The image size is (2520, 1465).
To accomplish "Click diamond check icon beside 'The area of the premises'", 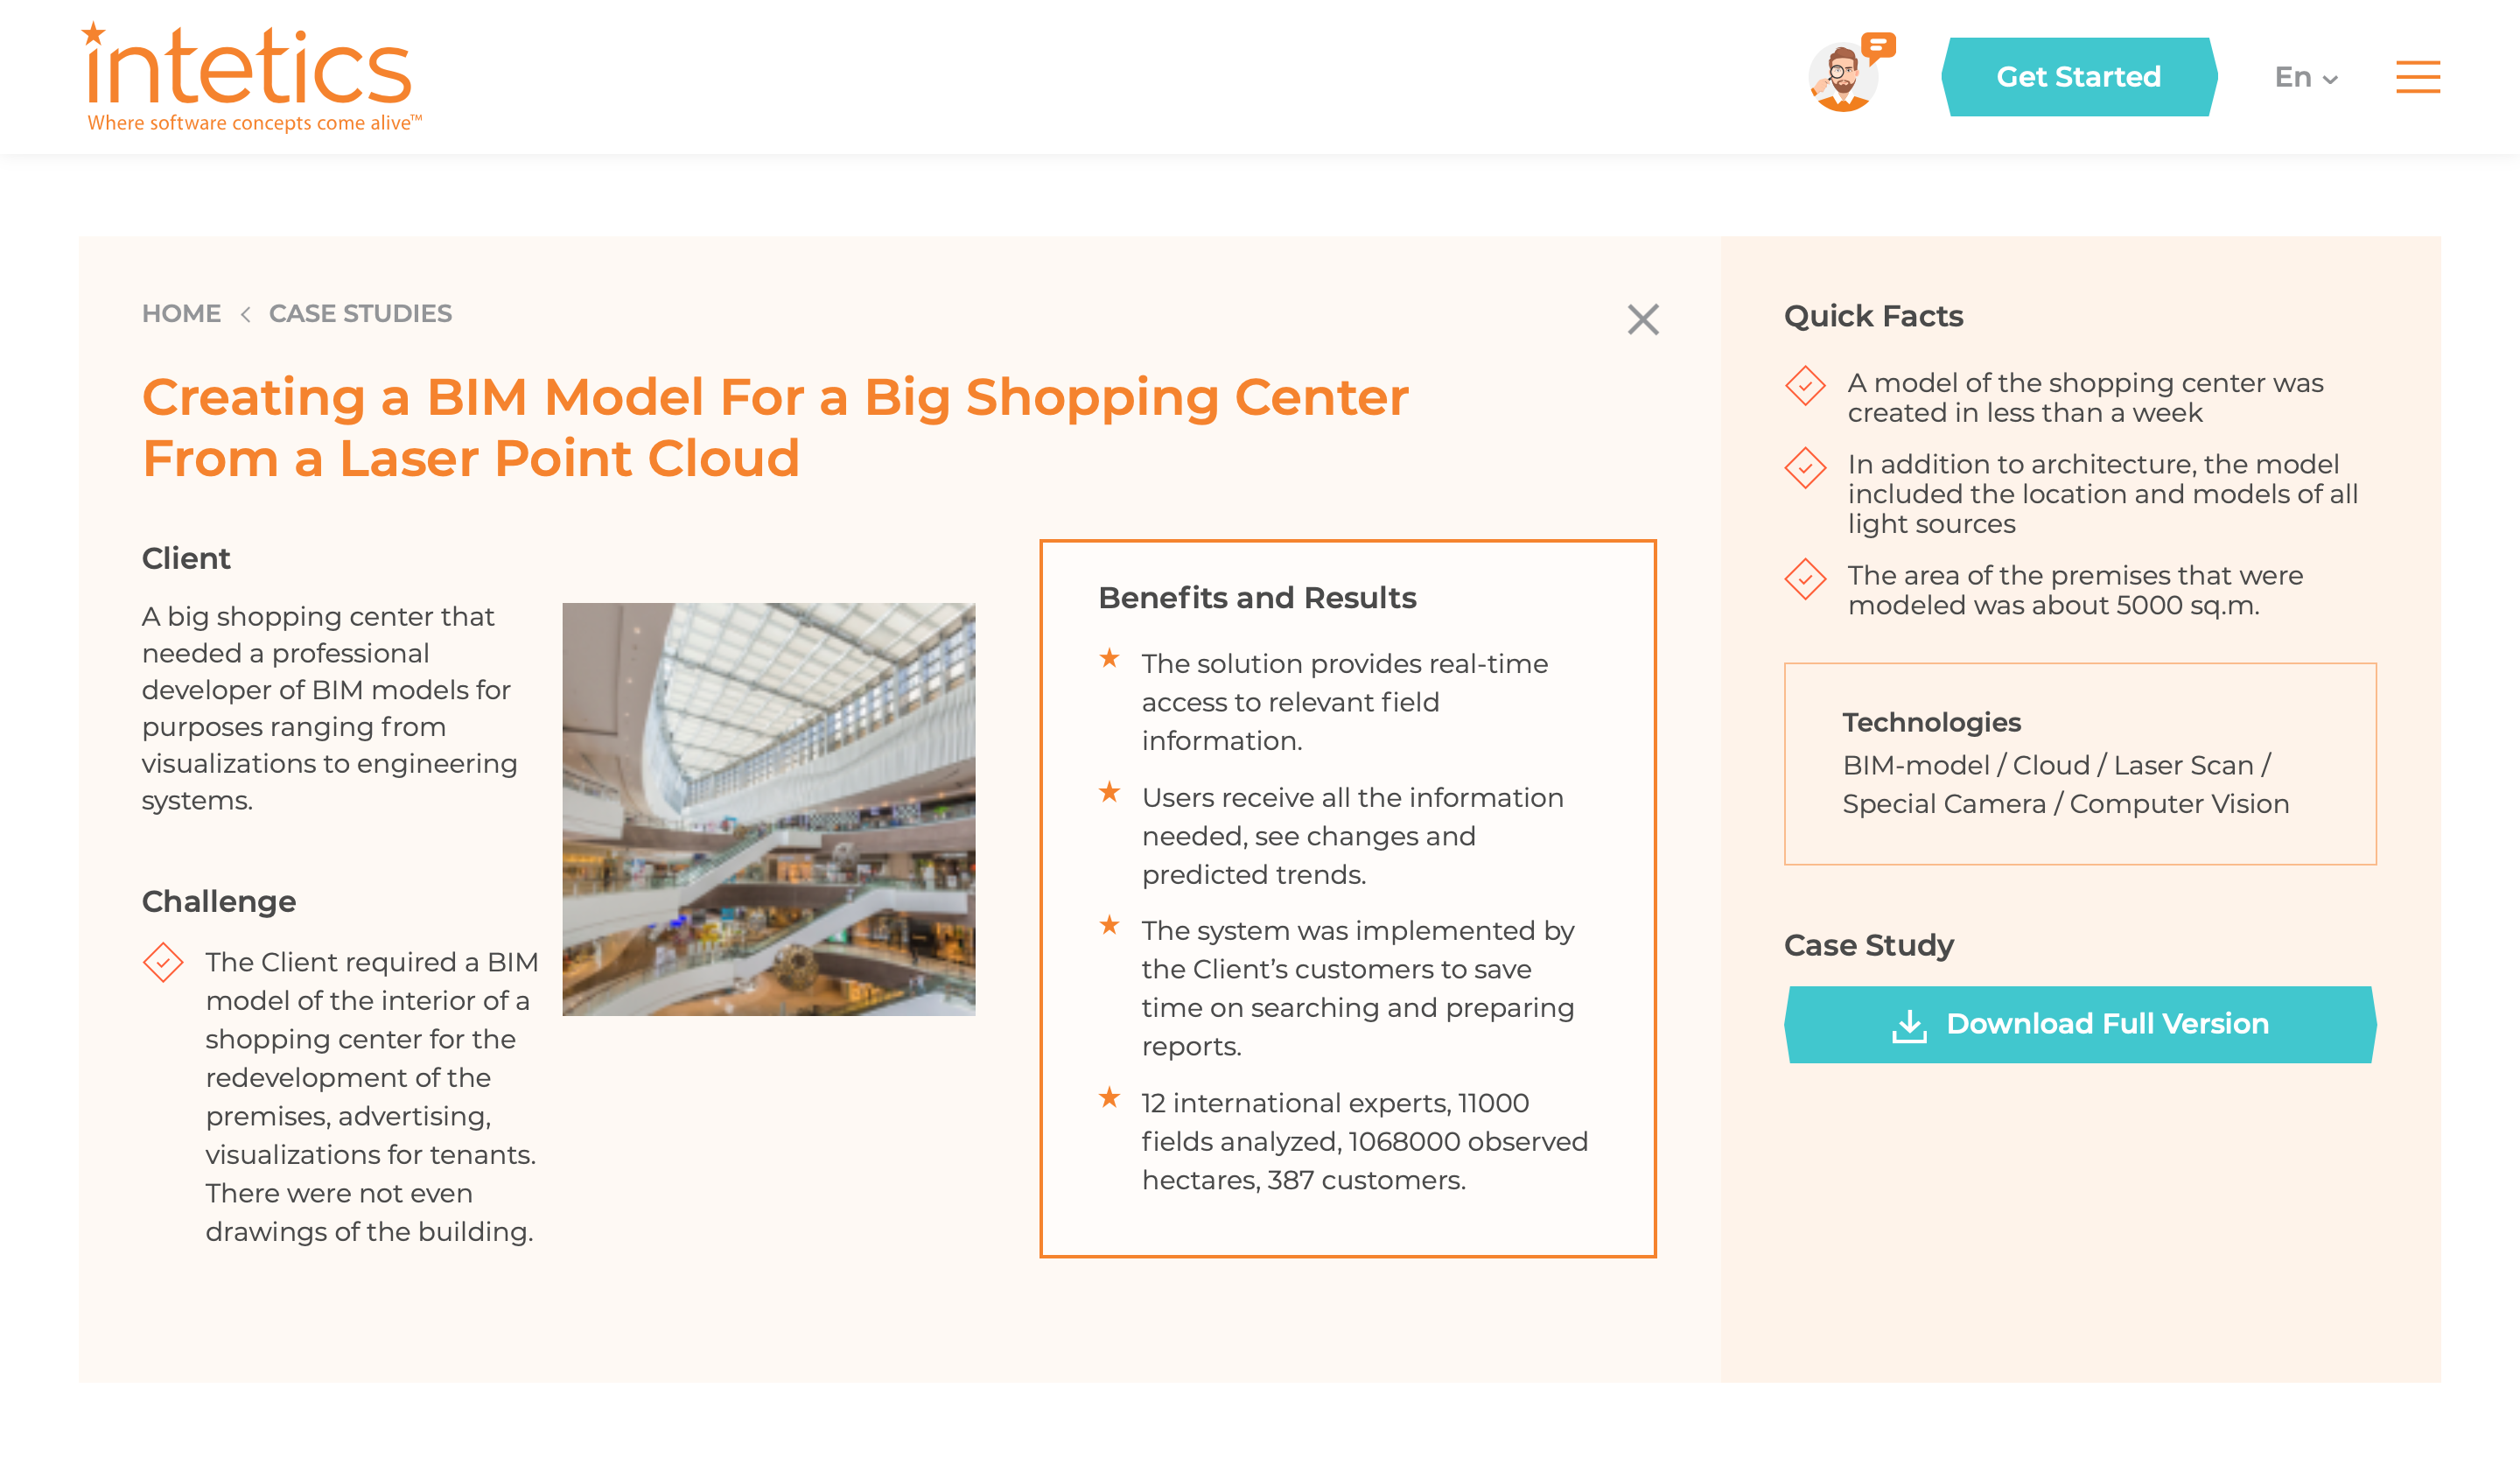I will pyautogui.click(x=1804, y=578).
